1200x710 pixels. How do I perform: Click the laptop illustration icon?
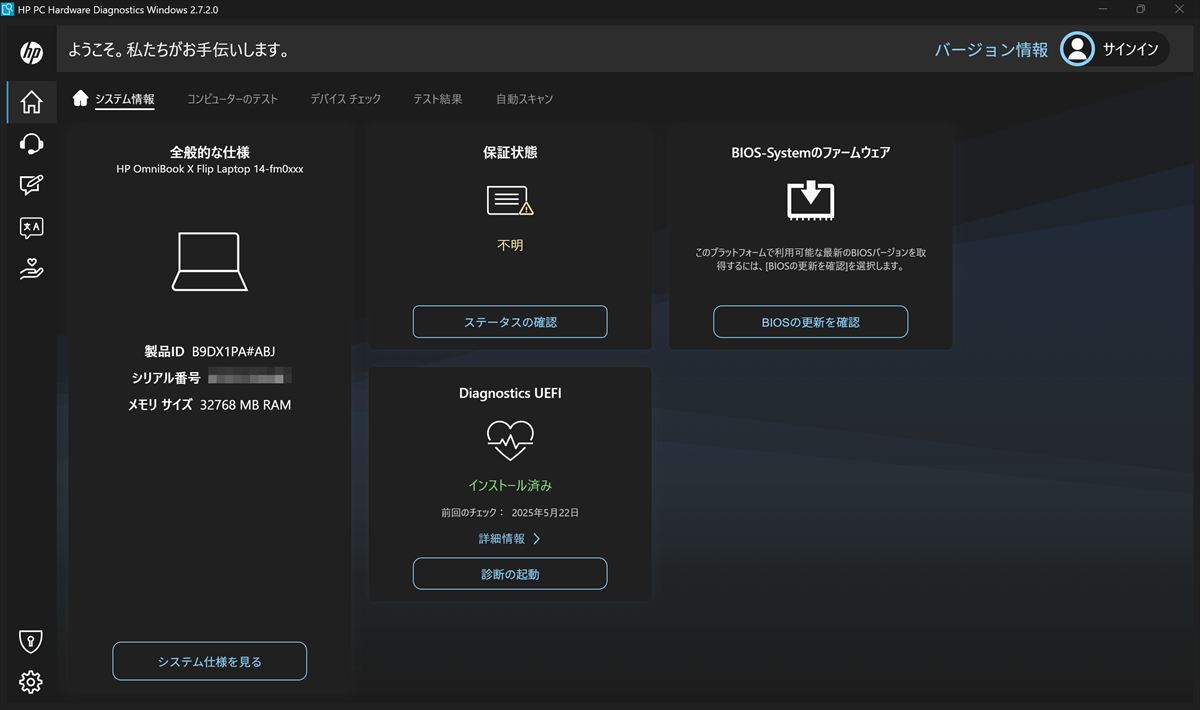(x=210, y=262)
